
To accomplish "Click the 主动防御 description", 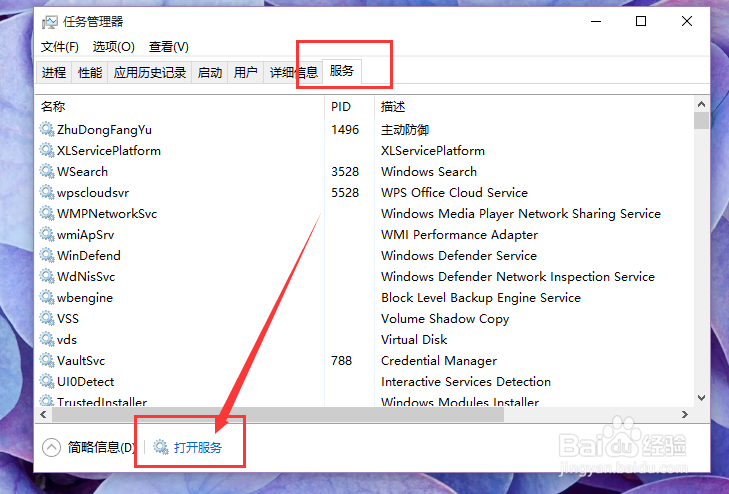I will tap(405, 130).
